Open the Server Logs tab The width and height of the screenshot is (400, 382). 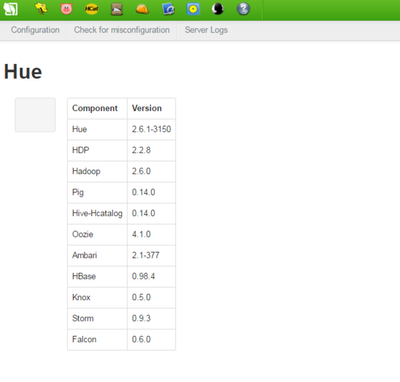click(x=206, y=30)
